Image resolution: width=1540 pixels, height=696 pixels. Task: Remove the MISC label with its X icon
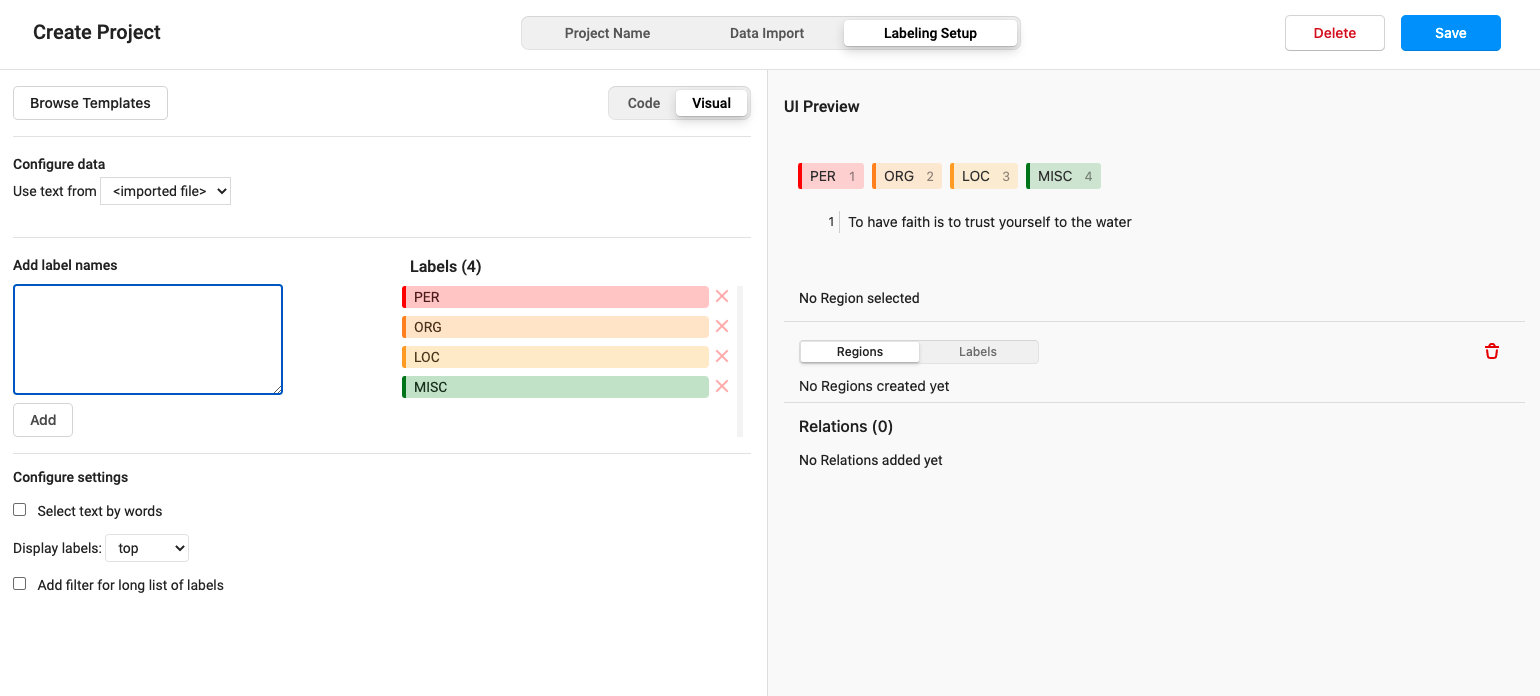click(x=722, y=386)
